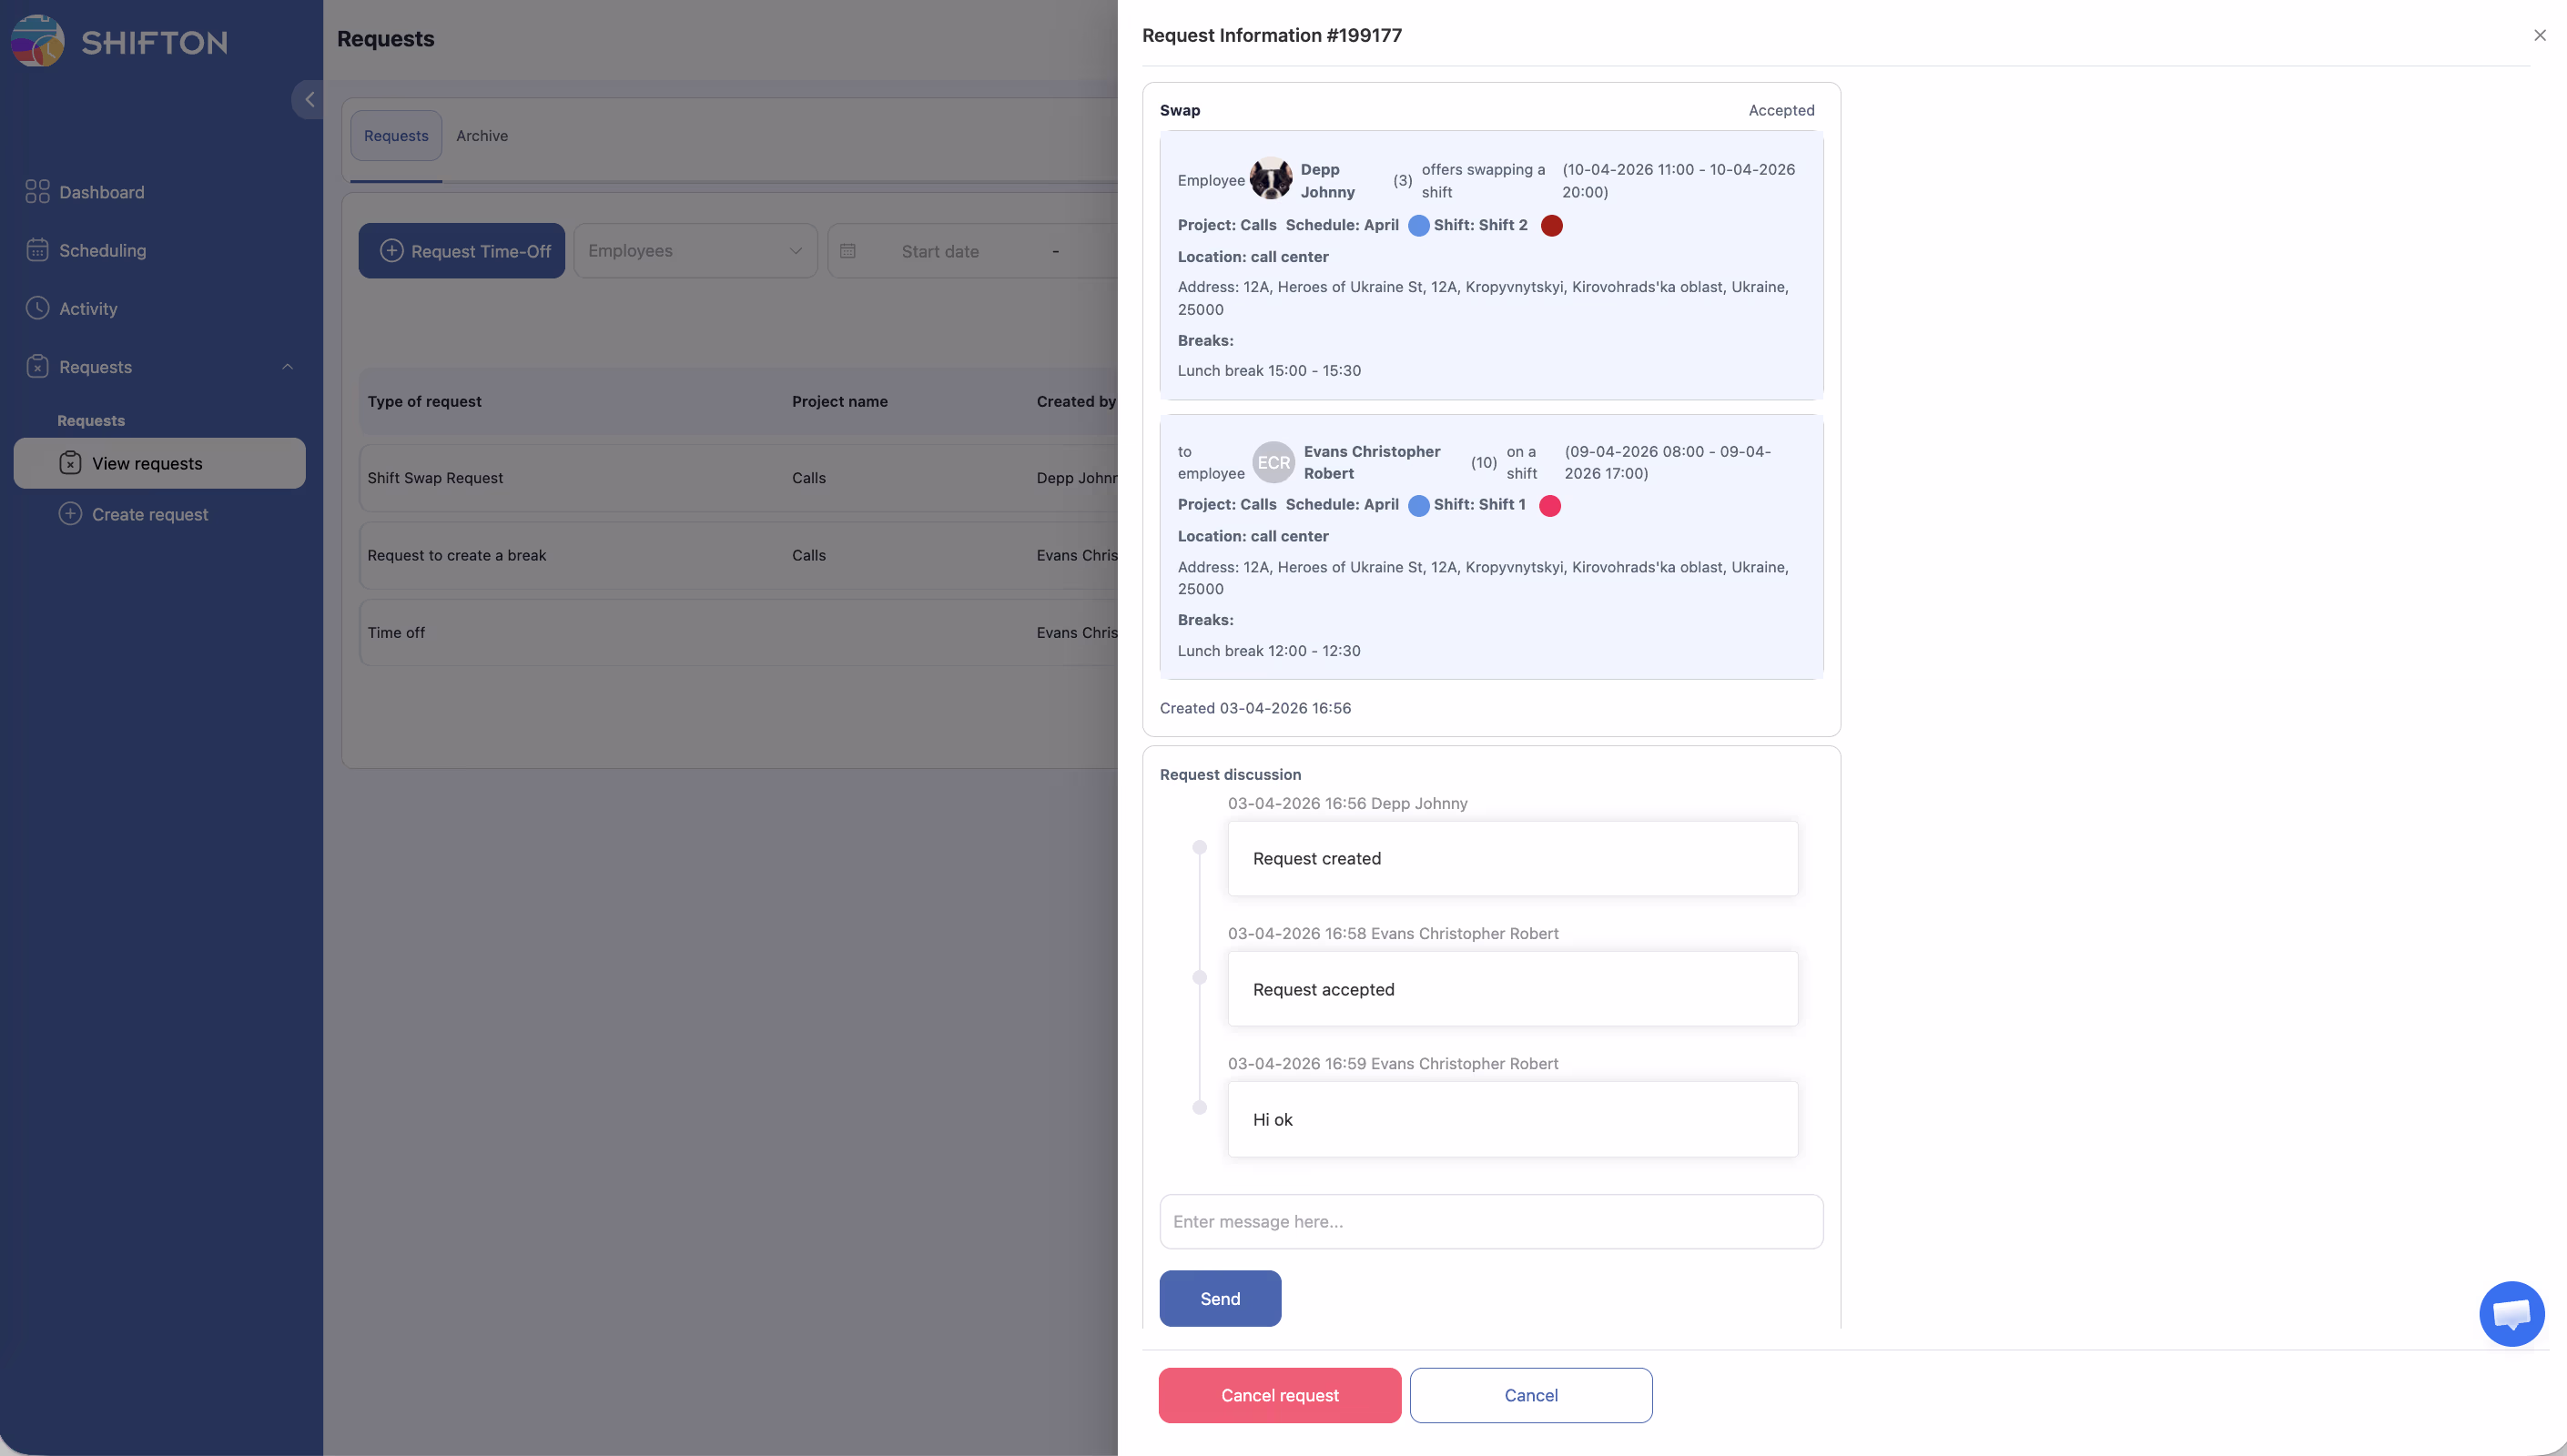Screen dimensions: 2567x1456
Task: Open the Employees filter dropdown
Action: coord(695,251)
